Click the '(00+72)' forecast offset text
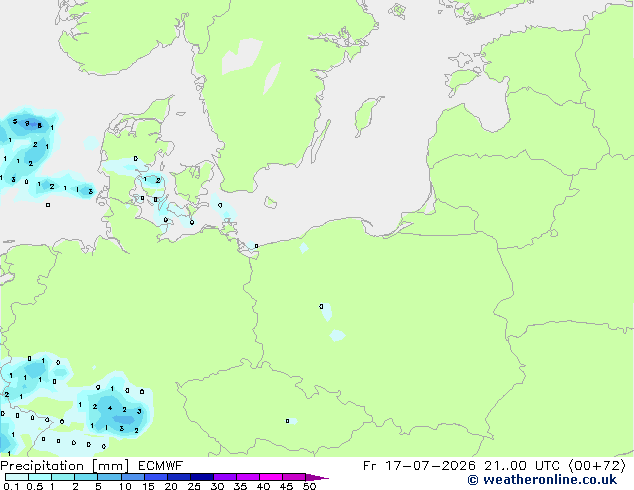The width and height of the screenshot is (634, 490). pyautogui.click(x=597, y=466)
